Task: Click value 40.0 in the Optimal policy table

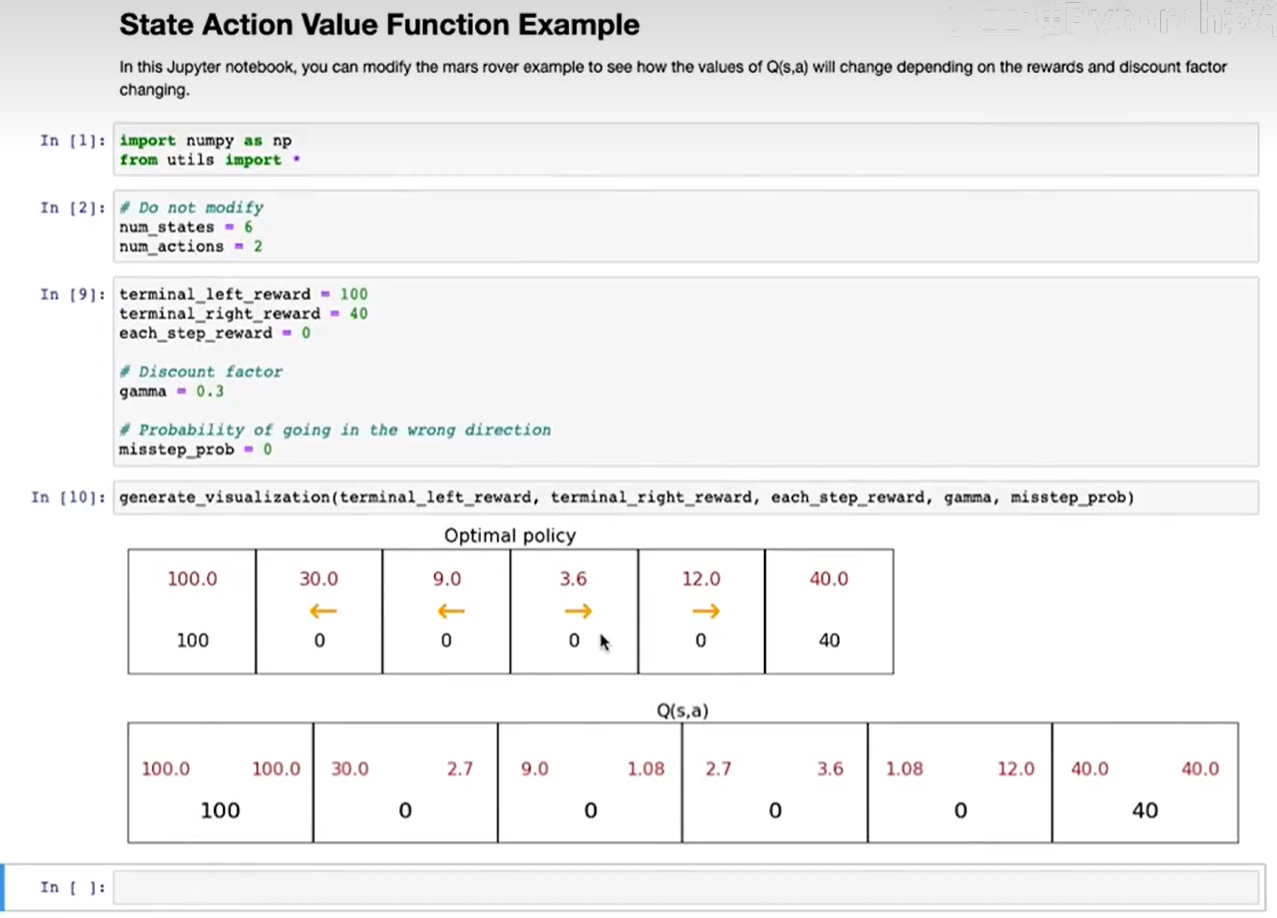Action: tap(829, 579)
